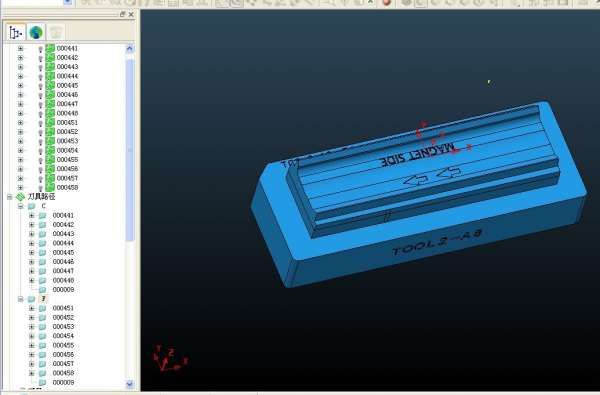Viewport: 600px width, 395px height.
Task: Expand the green entry 000441 with its plus box
Action: (x=20, y=49)
